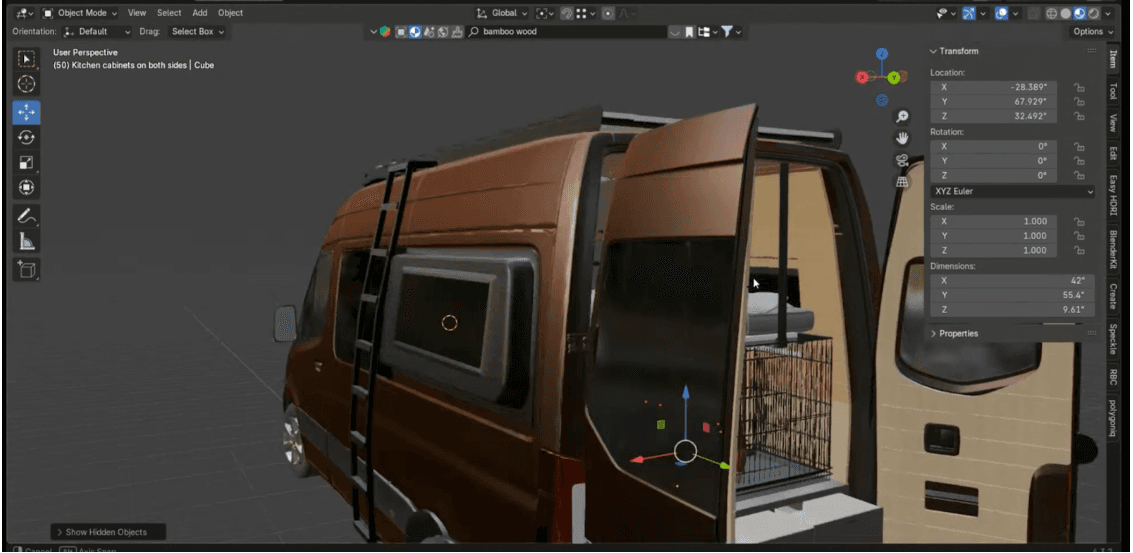Toggle the snap magnet button
Viewport: 1133px width, 553px height.
click(x=567, y=13)
